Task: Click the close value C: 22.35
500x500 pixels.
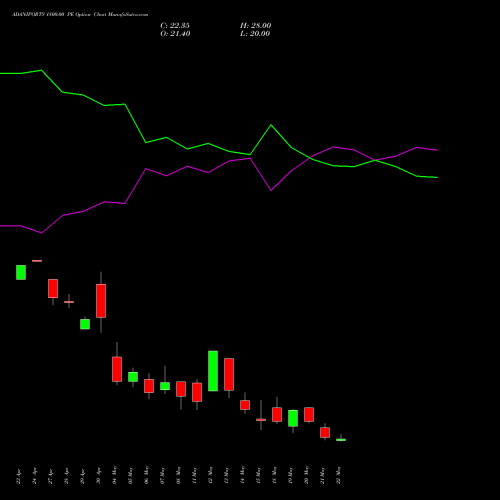Action: point(175,26)
